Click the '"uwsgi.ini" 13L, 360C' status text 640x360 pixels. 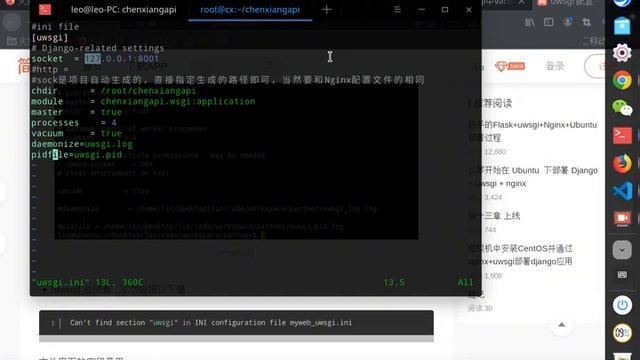pyautogui.click(x=87, y=282)
